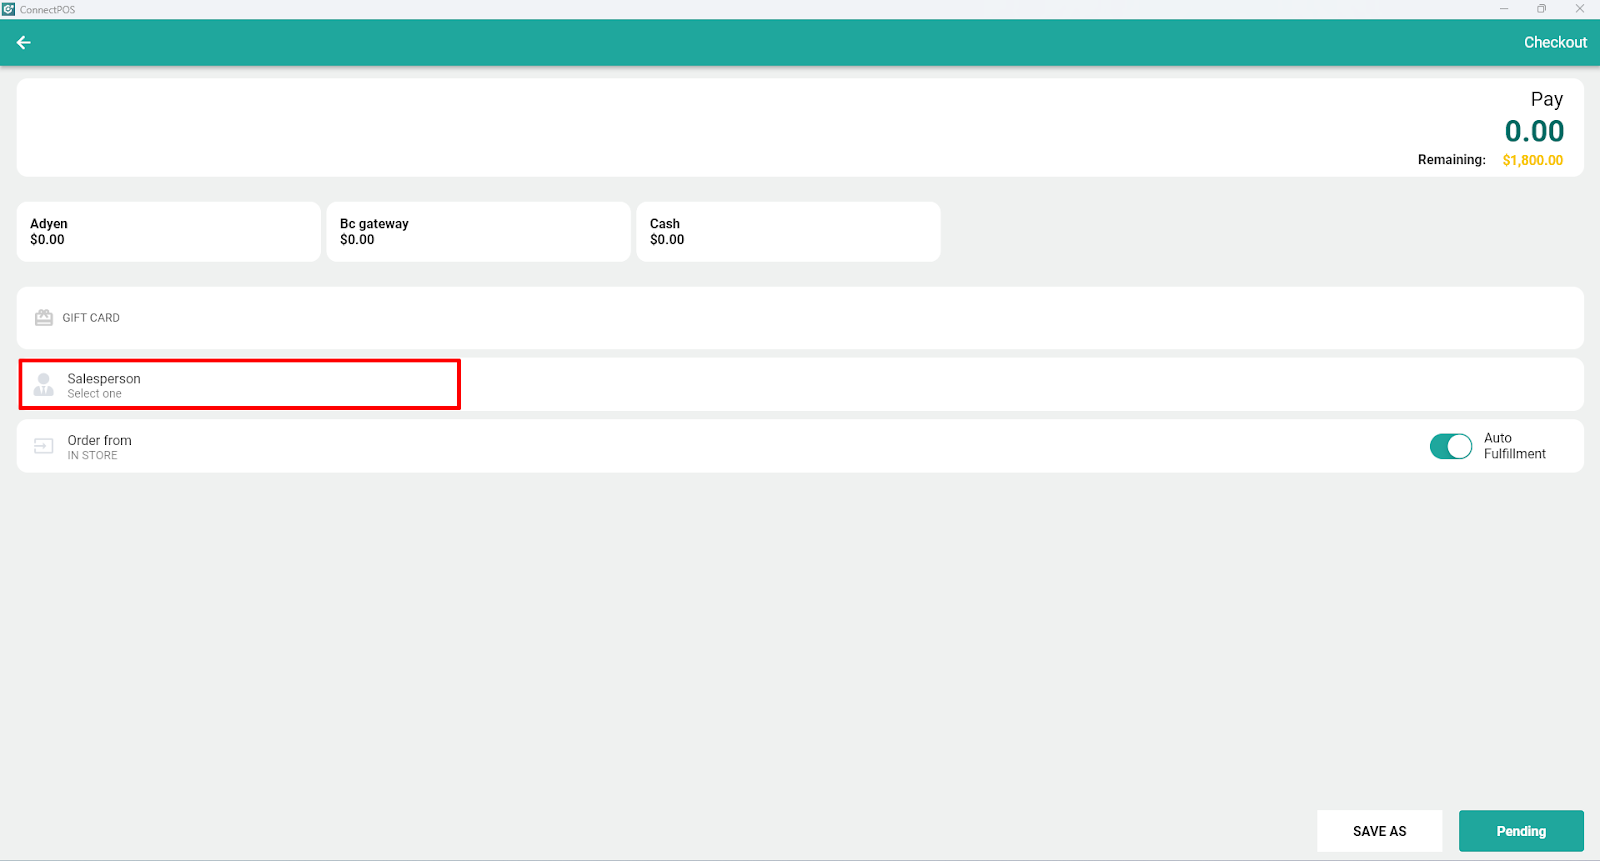Image resolution: width=1600 pixels, height=861 pixels.
Task: Maximize the ConnectPOS window
Action: click(1542, 9)
